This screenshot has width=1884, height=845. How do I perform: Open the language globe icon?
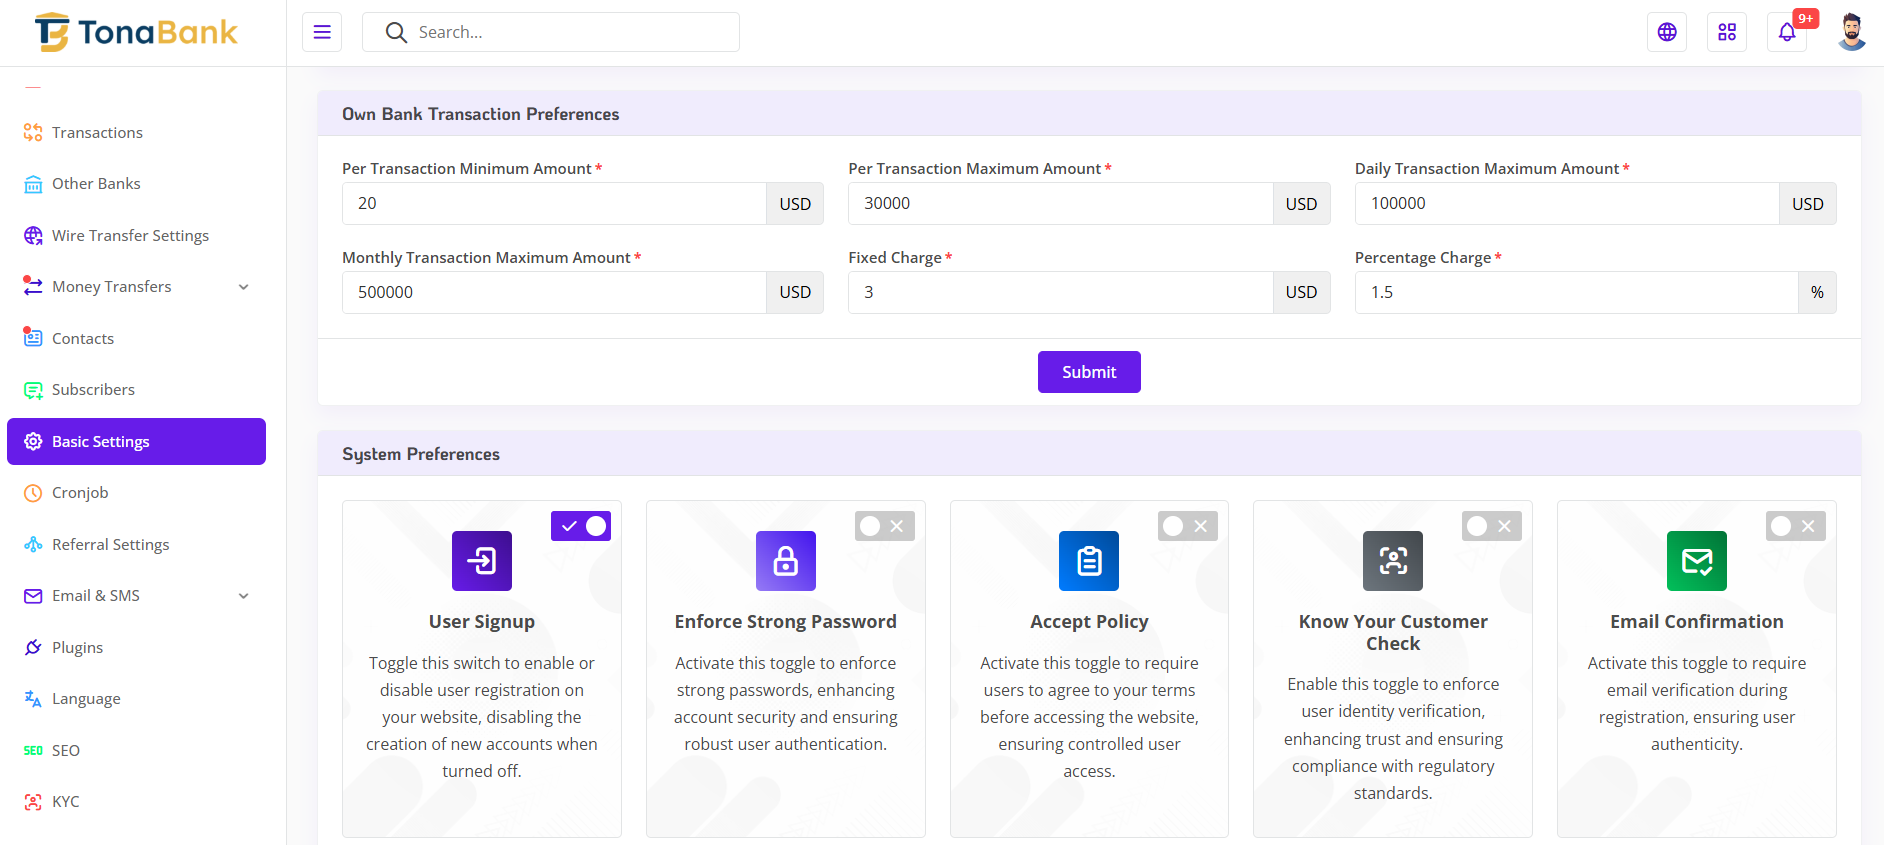[x=1667, y=32]
